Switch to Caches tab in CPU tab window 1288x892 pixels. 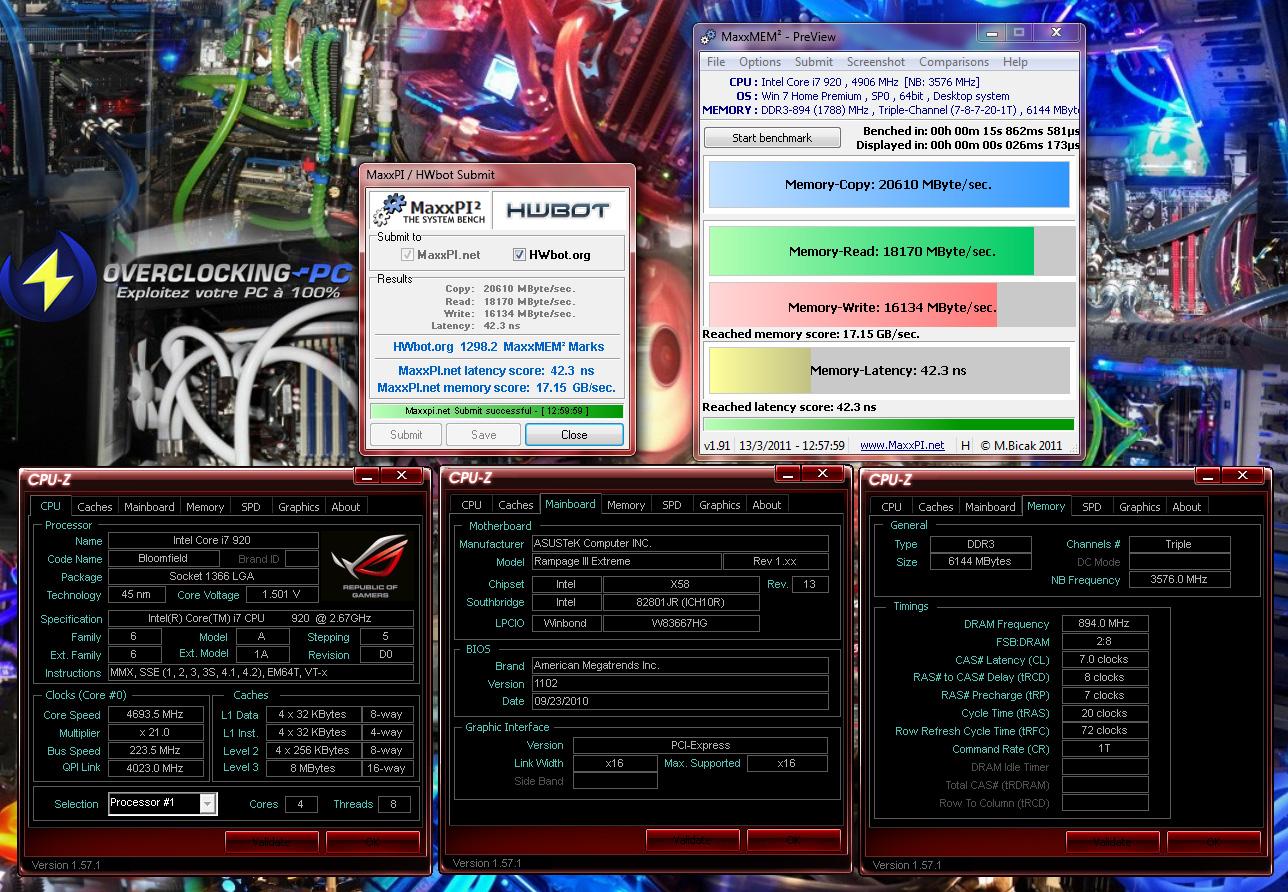95,507
